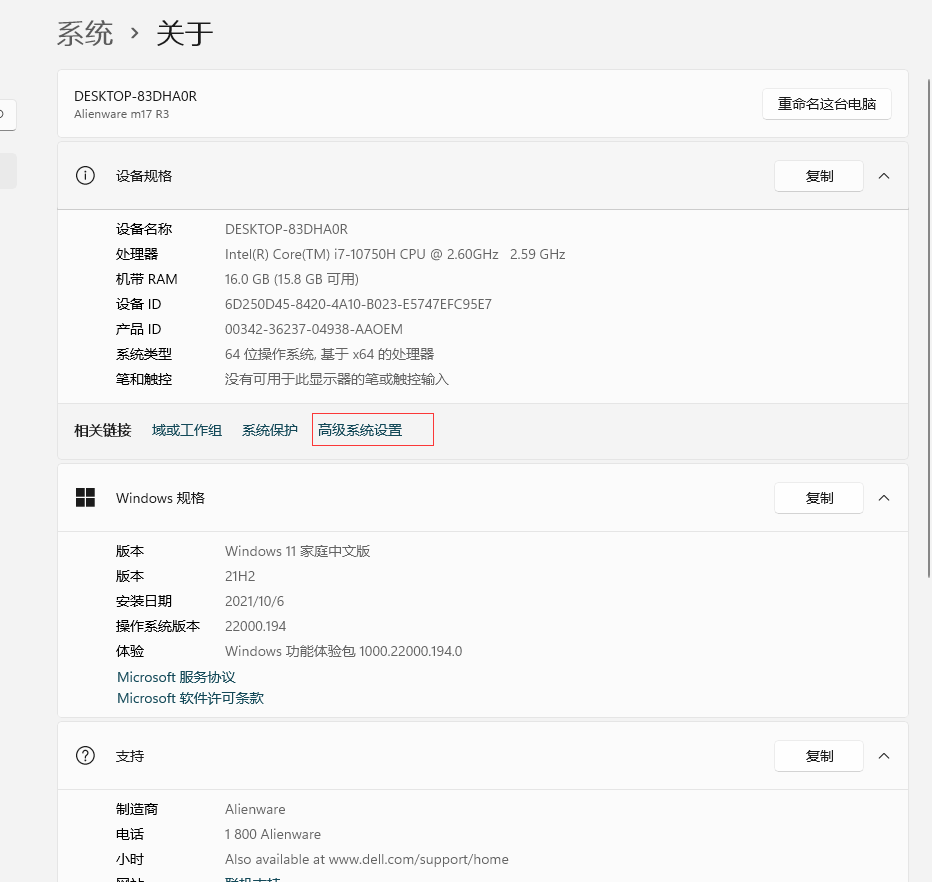Go back to 系统 breadcrumb

click(85, 33)
